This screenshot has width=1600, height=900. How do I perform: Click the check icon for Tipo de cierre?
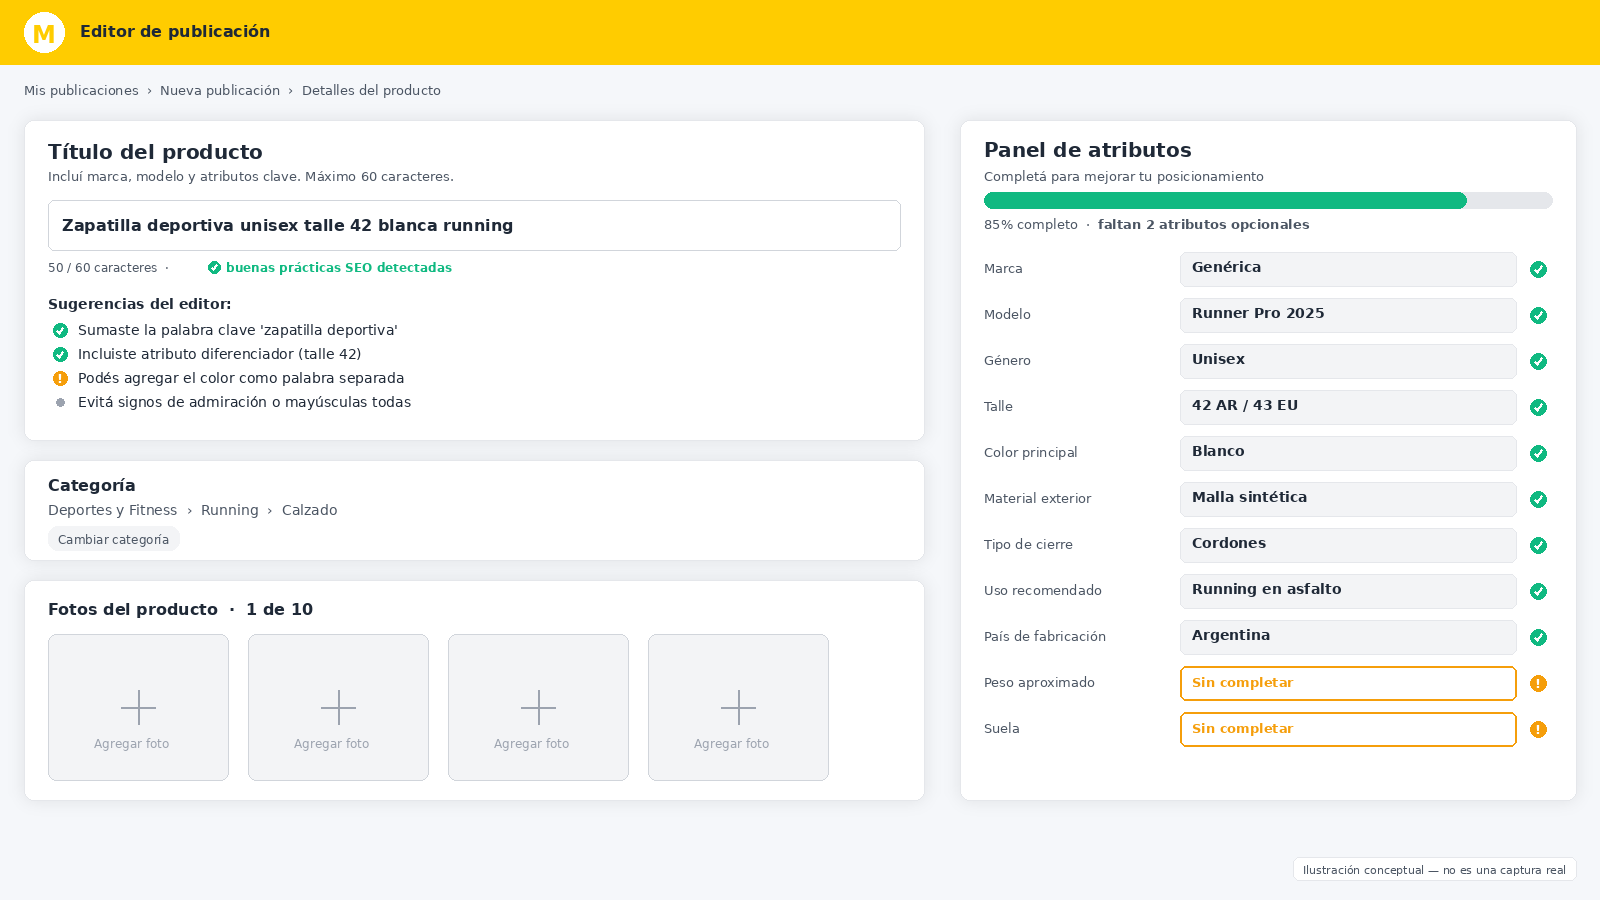coord(1539,546)
